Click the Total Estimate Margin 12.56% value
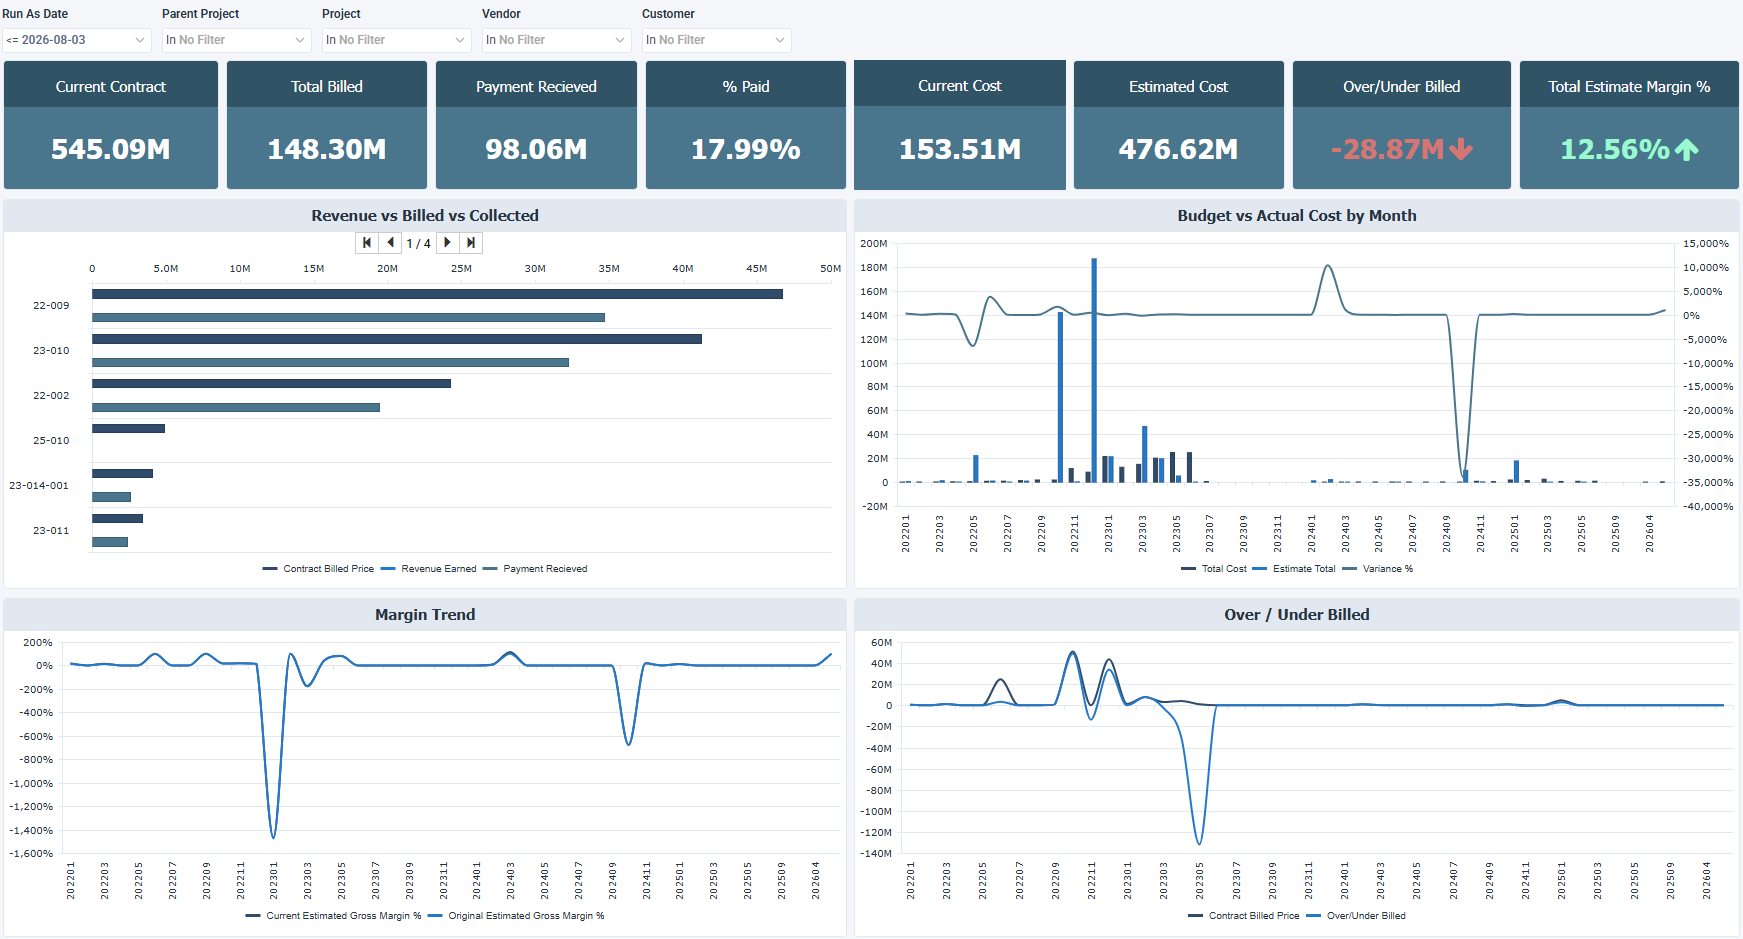Screen dimensions: 1743x939 click(1615, 149)
